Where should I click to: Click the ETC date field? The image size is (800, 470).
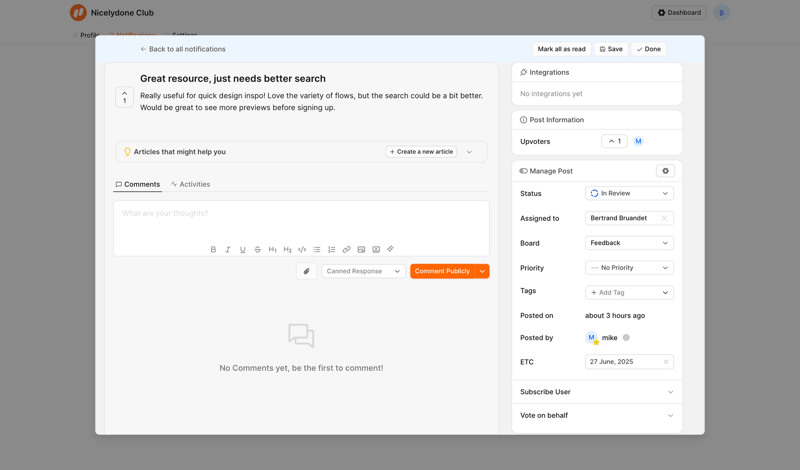click(629, 362)
